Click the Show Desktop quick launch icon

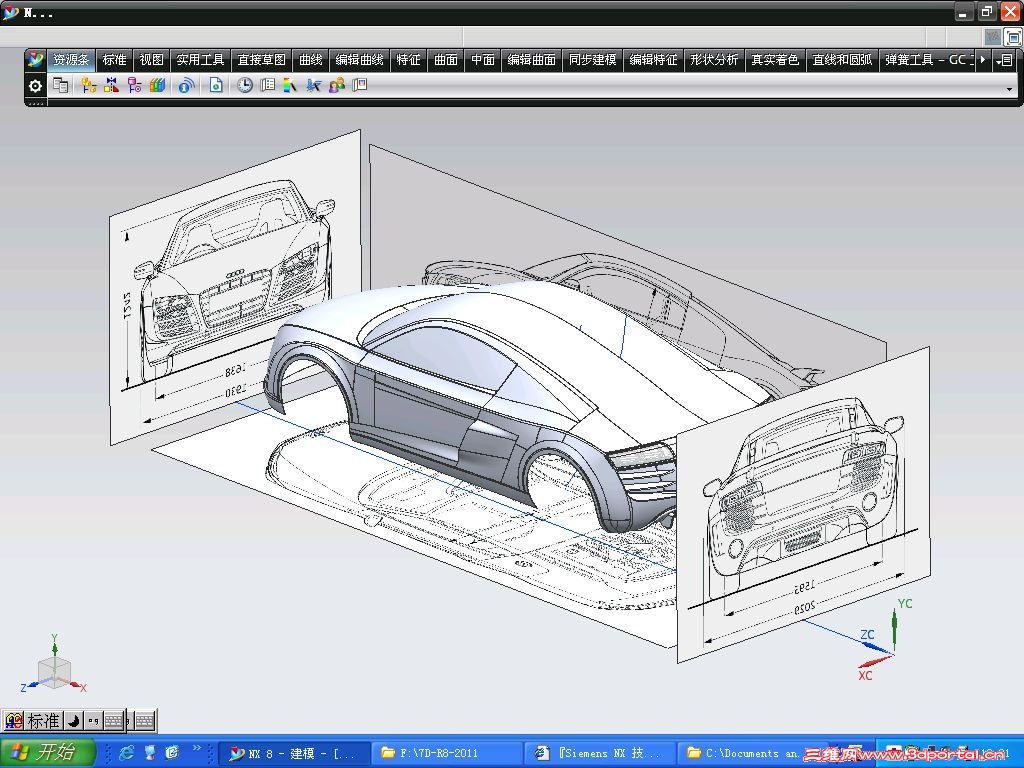(150, 753)
